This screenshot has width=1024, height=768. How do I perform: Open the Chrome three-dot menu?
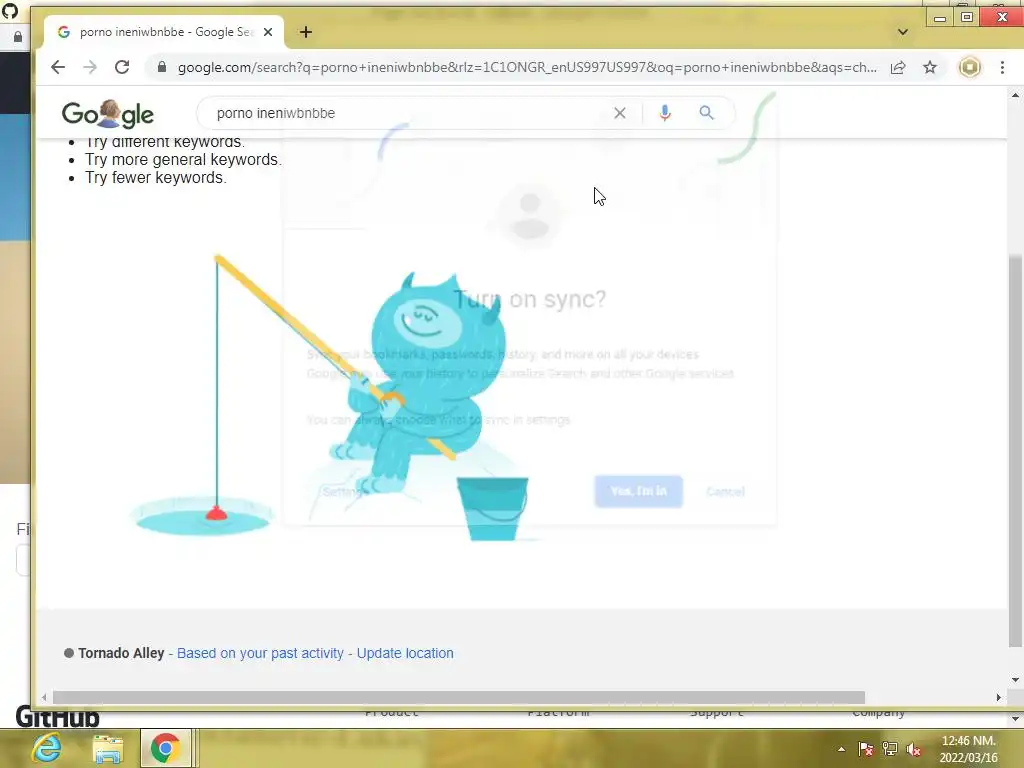click(1002, 67)
